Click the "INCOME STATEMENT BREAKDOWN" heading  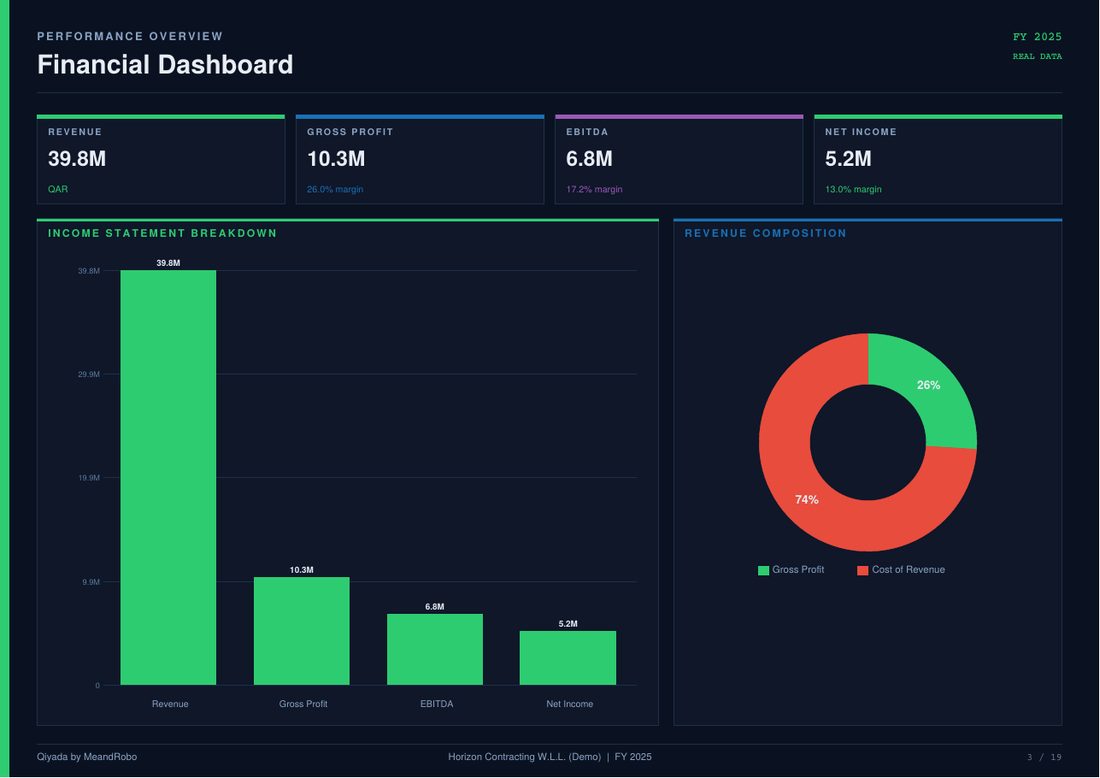162,233
